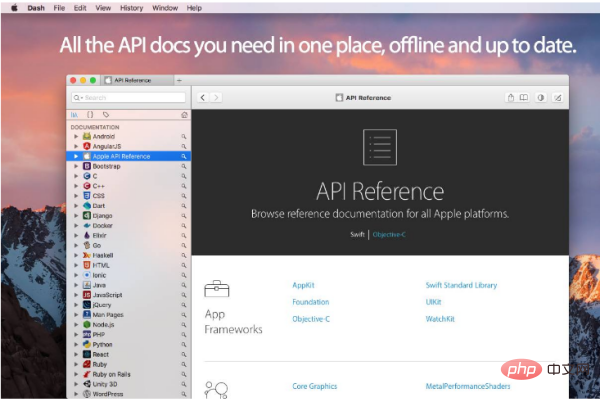Viewport: 600px width, 402px height.
Task: Open the Edit menu
Action: [80, 8]
